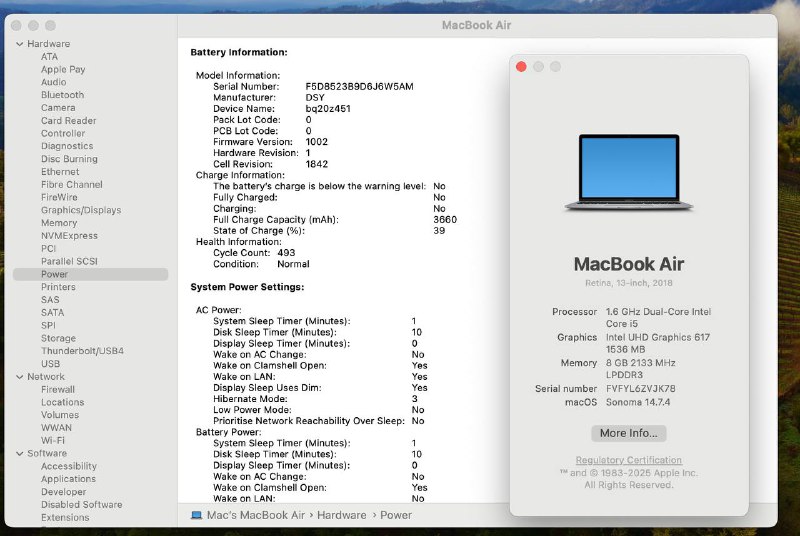Select Disabled Software in the sidebar
This screenshot has width=800, height=536.
[82, 505]
